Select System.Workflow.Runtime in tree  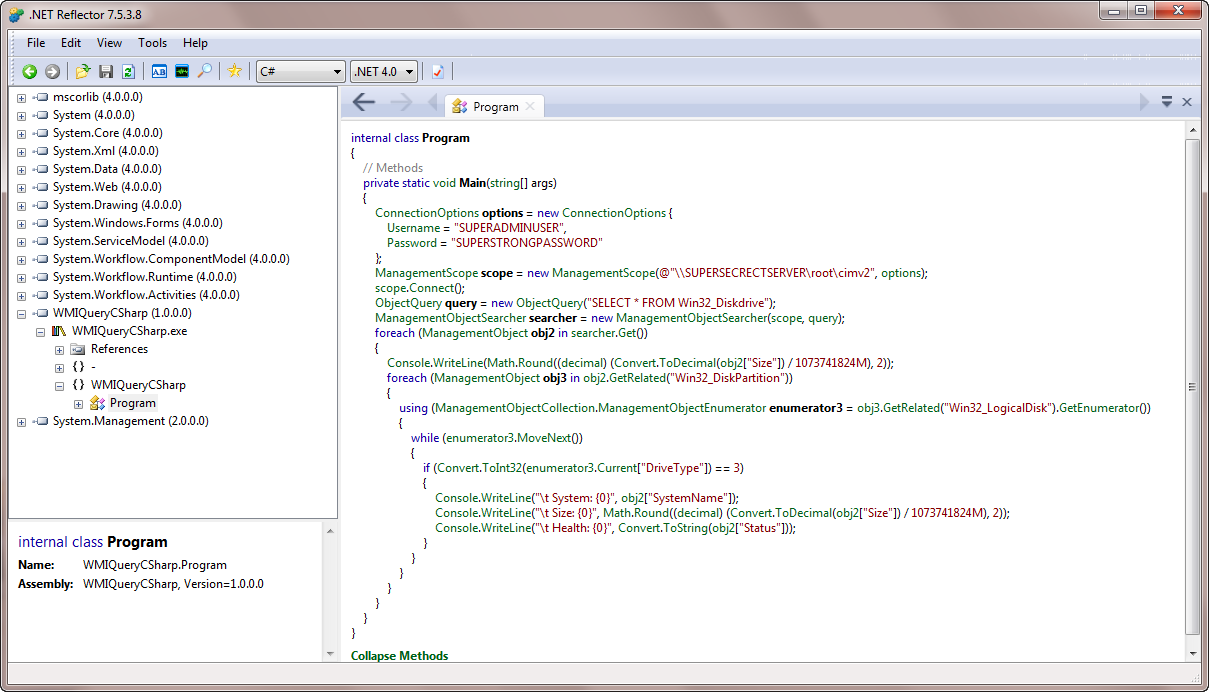(x=145, y=277)
